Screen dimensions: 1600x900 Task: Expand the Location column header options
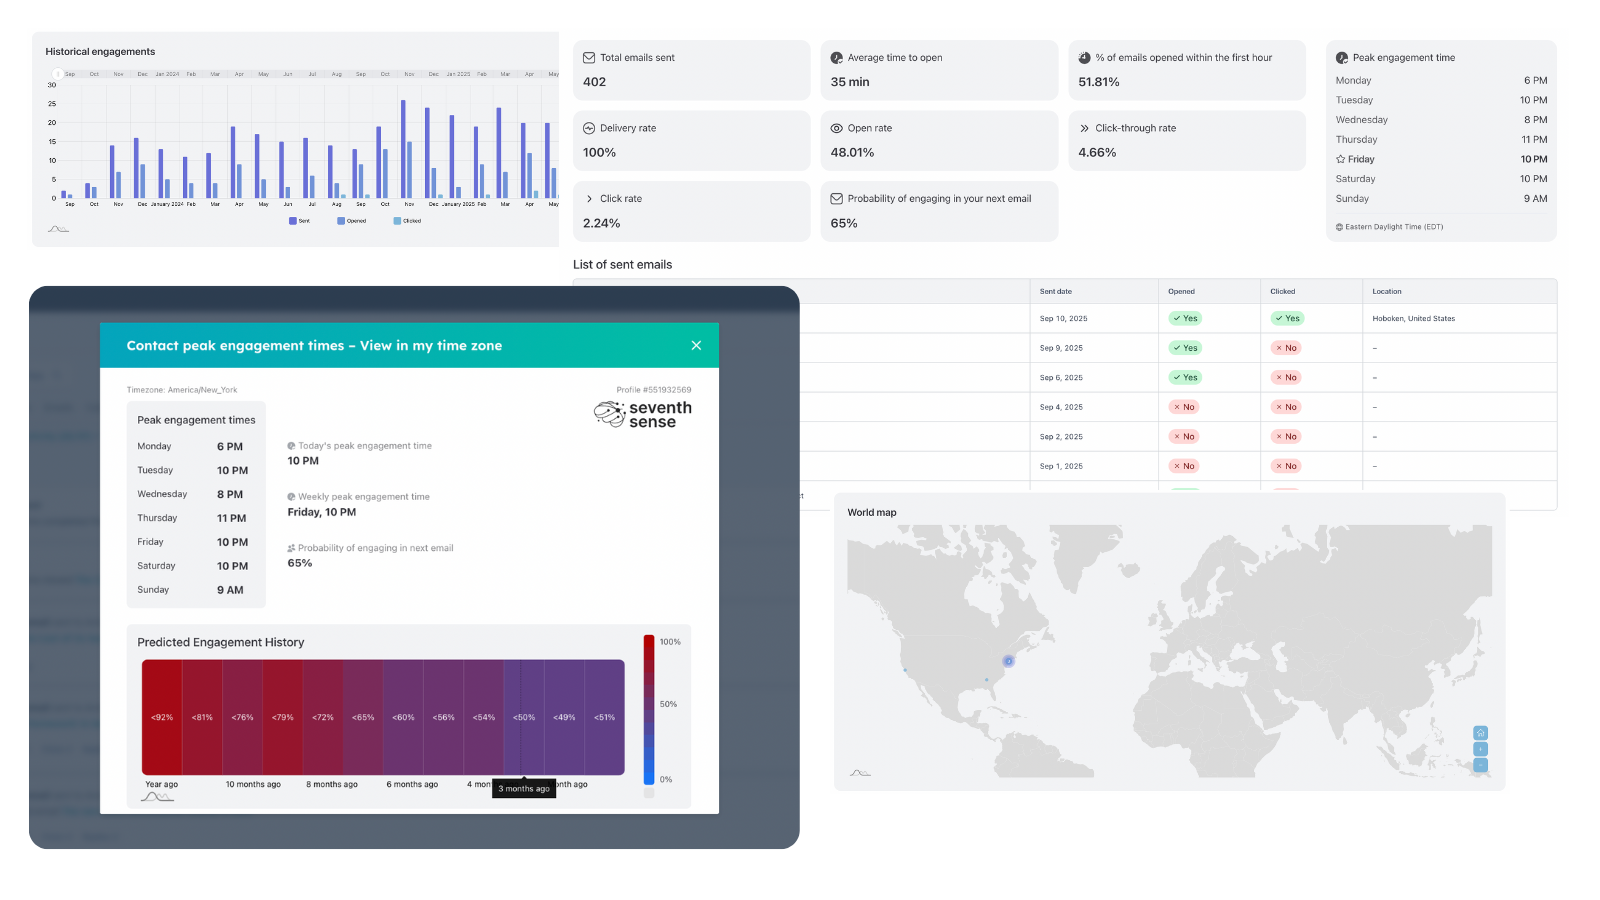point(1387,291)
